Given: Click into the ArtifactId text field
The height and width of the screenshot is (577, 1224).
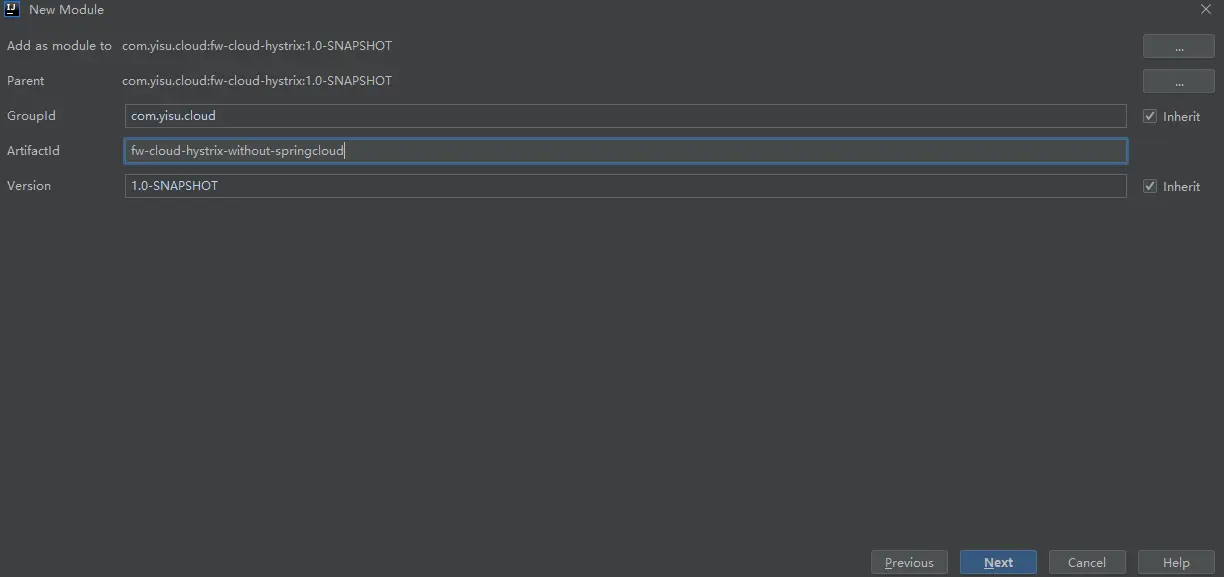Looking at the screenshot, I should point(625,151).
